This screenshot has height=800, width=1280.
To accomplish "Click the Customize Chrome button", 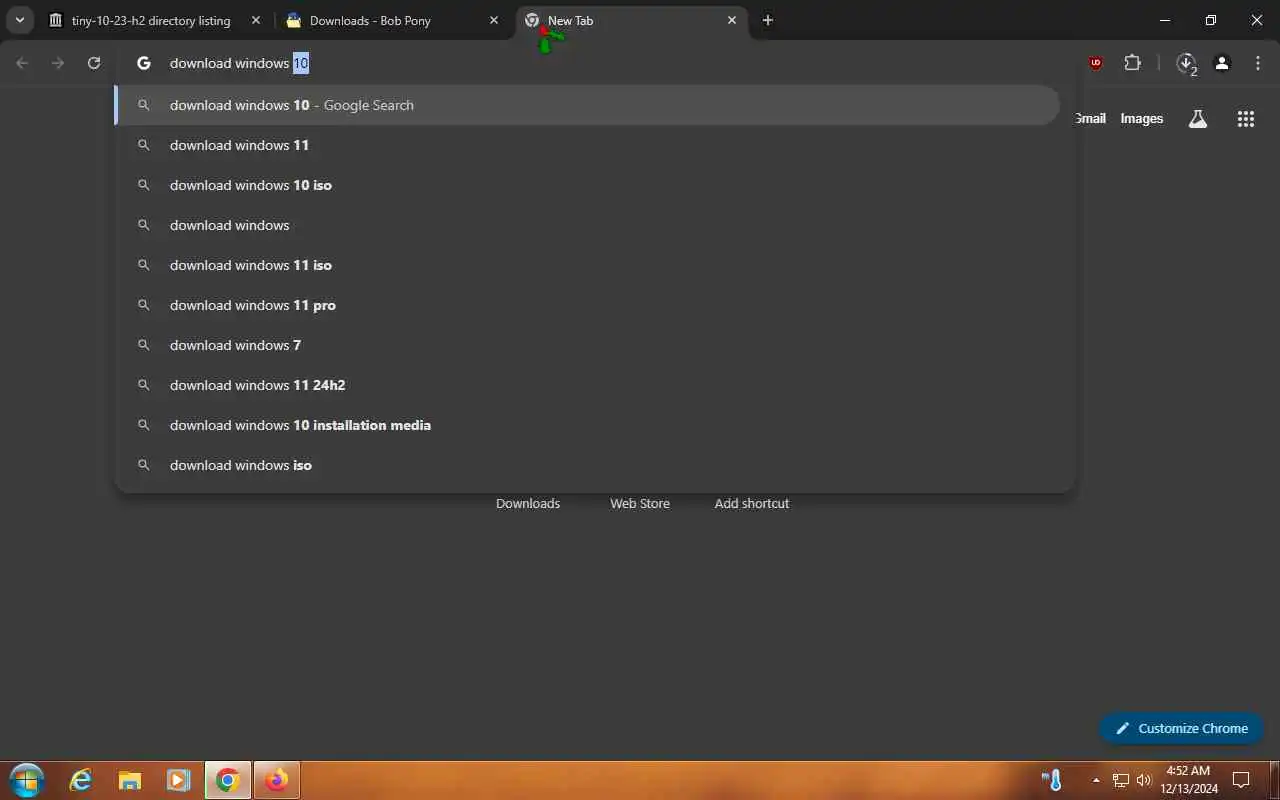I will click(x=1181, y=728).
